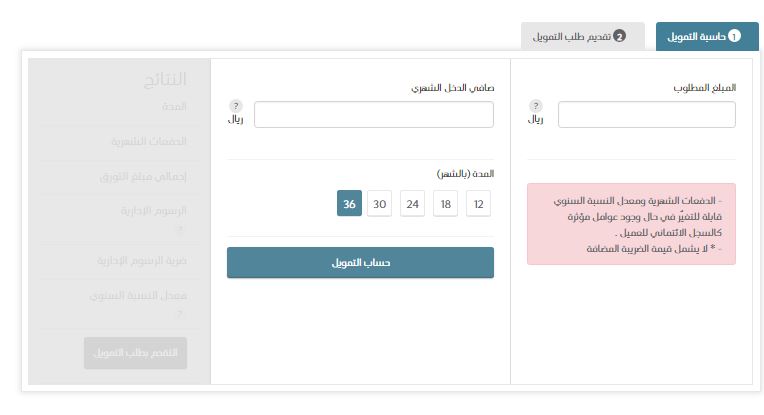Click faded question mark under الرسوم الإدارية
Screen dimensions: 764x415
180,229
